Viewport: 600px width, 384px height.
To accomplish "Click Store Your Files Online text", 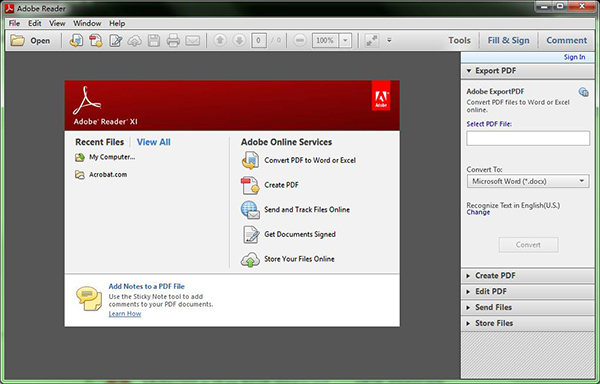I will click(299, 259).
